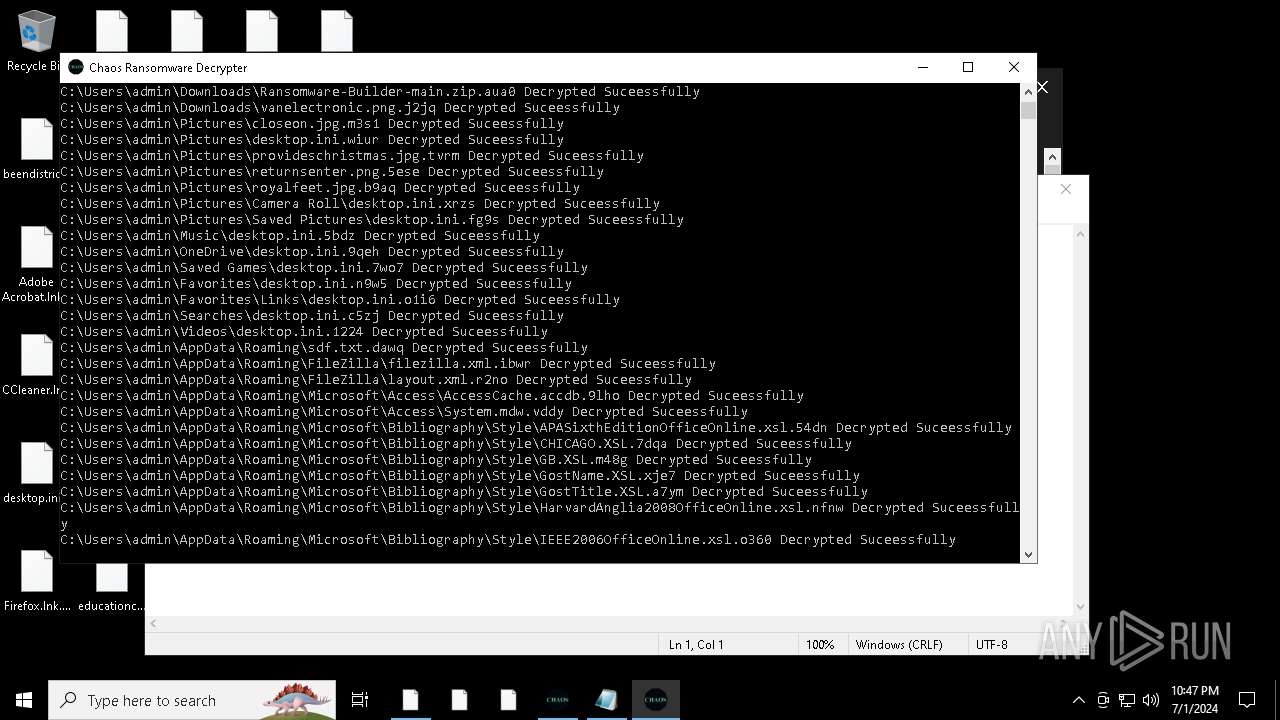Click the Pictures\desktop.ini.wiur line

tap(312, 139)
